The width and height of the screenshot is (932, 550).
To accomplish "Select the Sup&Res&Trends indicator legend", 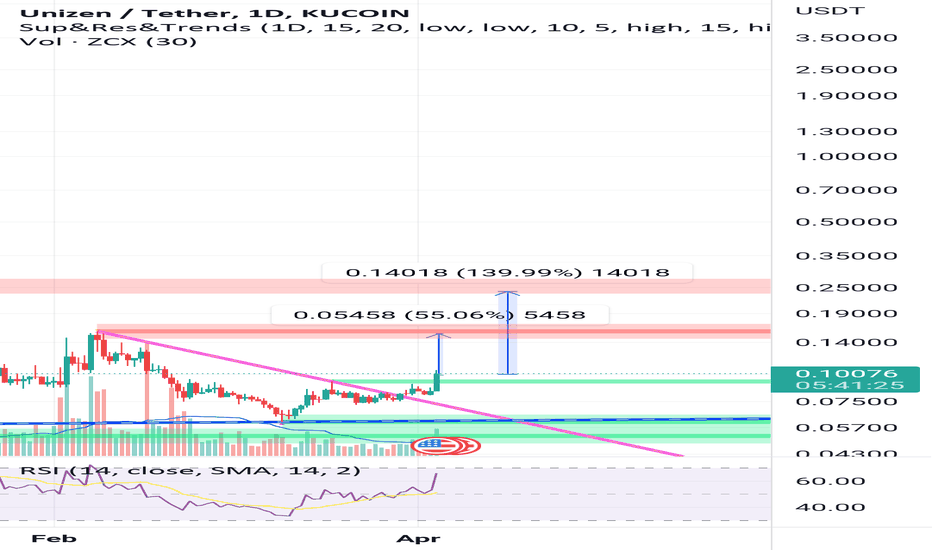I will pyautogui.click(x=395, y=27).
